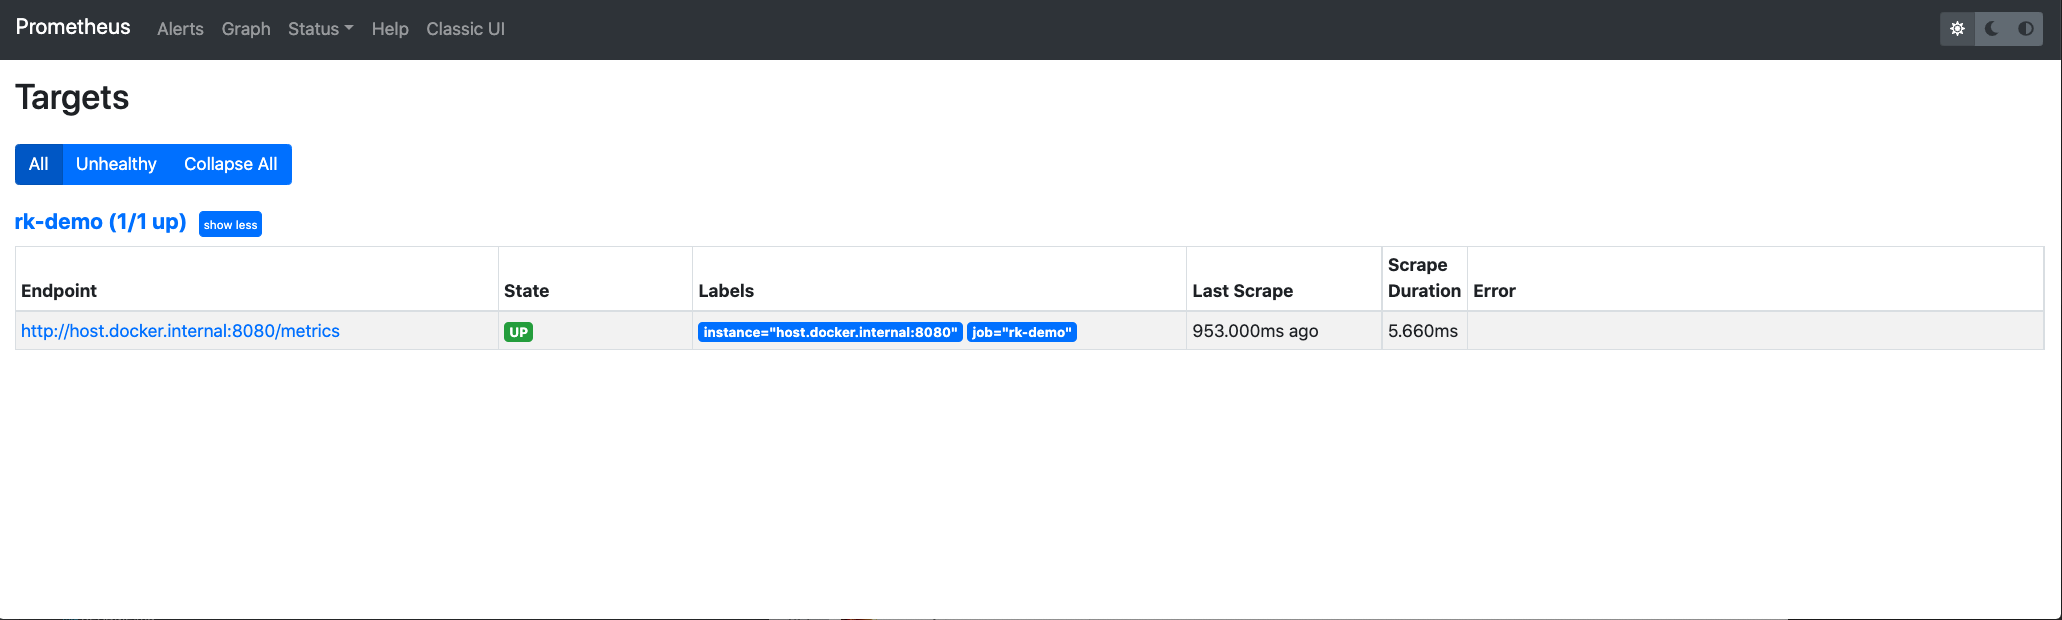Open the Graph page
2062x620 pixels.
pos(246,29)
